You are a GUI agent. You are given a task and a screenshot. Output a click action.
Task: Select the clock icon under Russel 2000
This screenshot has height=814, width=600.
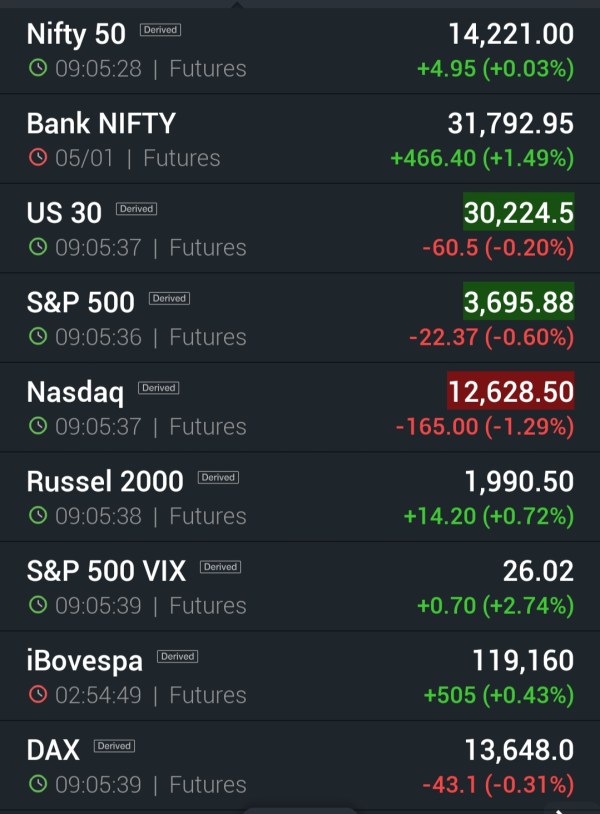tap(38, 516)
